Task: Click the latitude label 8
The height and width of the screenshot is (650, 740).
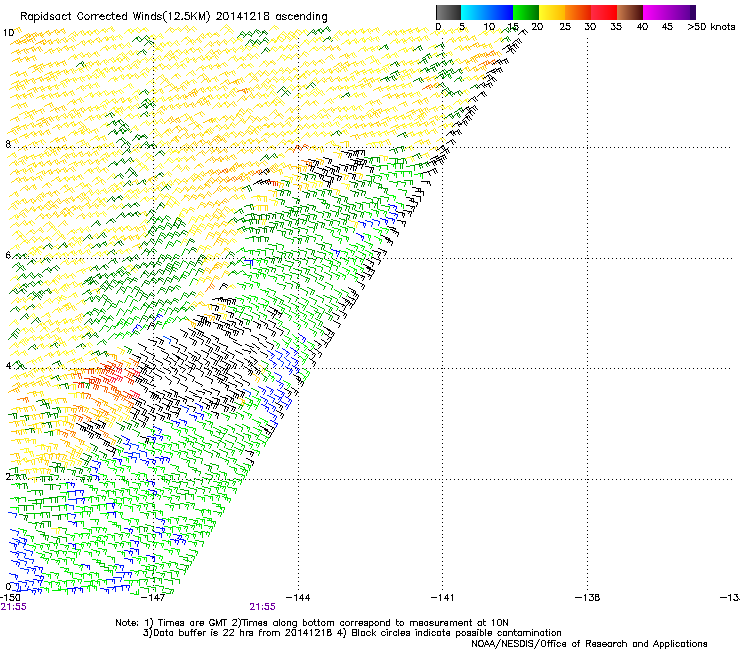Action: 8,144
